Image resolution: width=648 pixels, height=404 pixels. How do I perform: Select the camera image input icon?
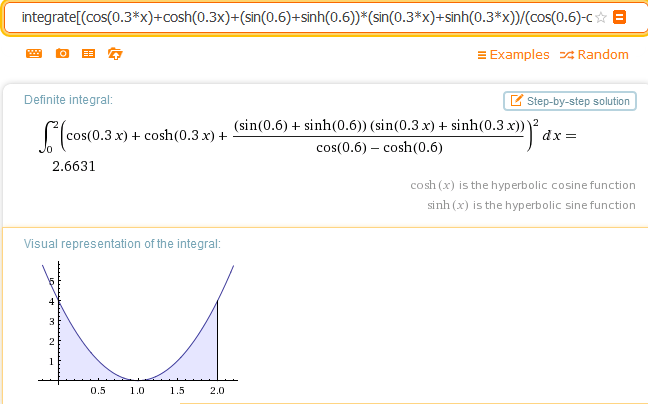point(62,54)
